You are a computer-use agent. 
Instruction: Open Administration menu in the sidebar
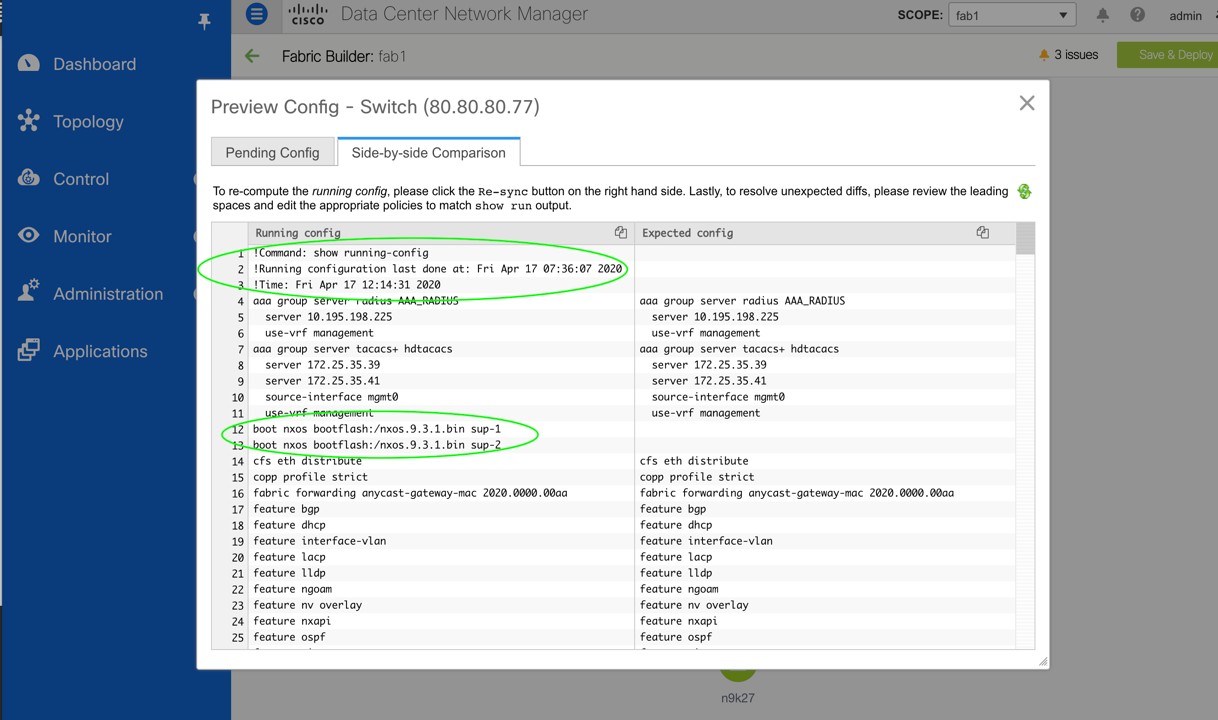[x=108, y=294]
